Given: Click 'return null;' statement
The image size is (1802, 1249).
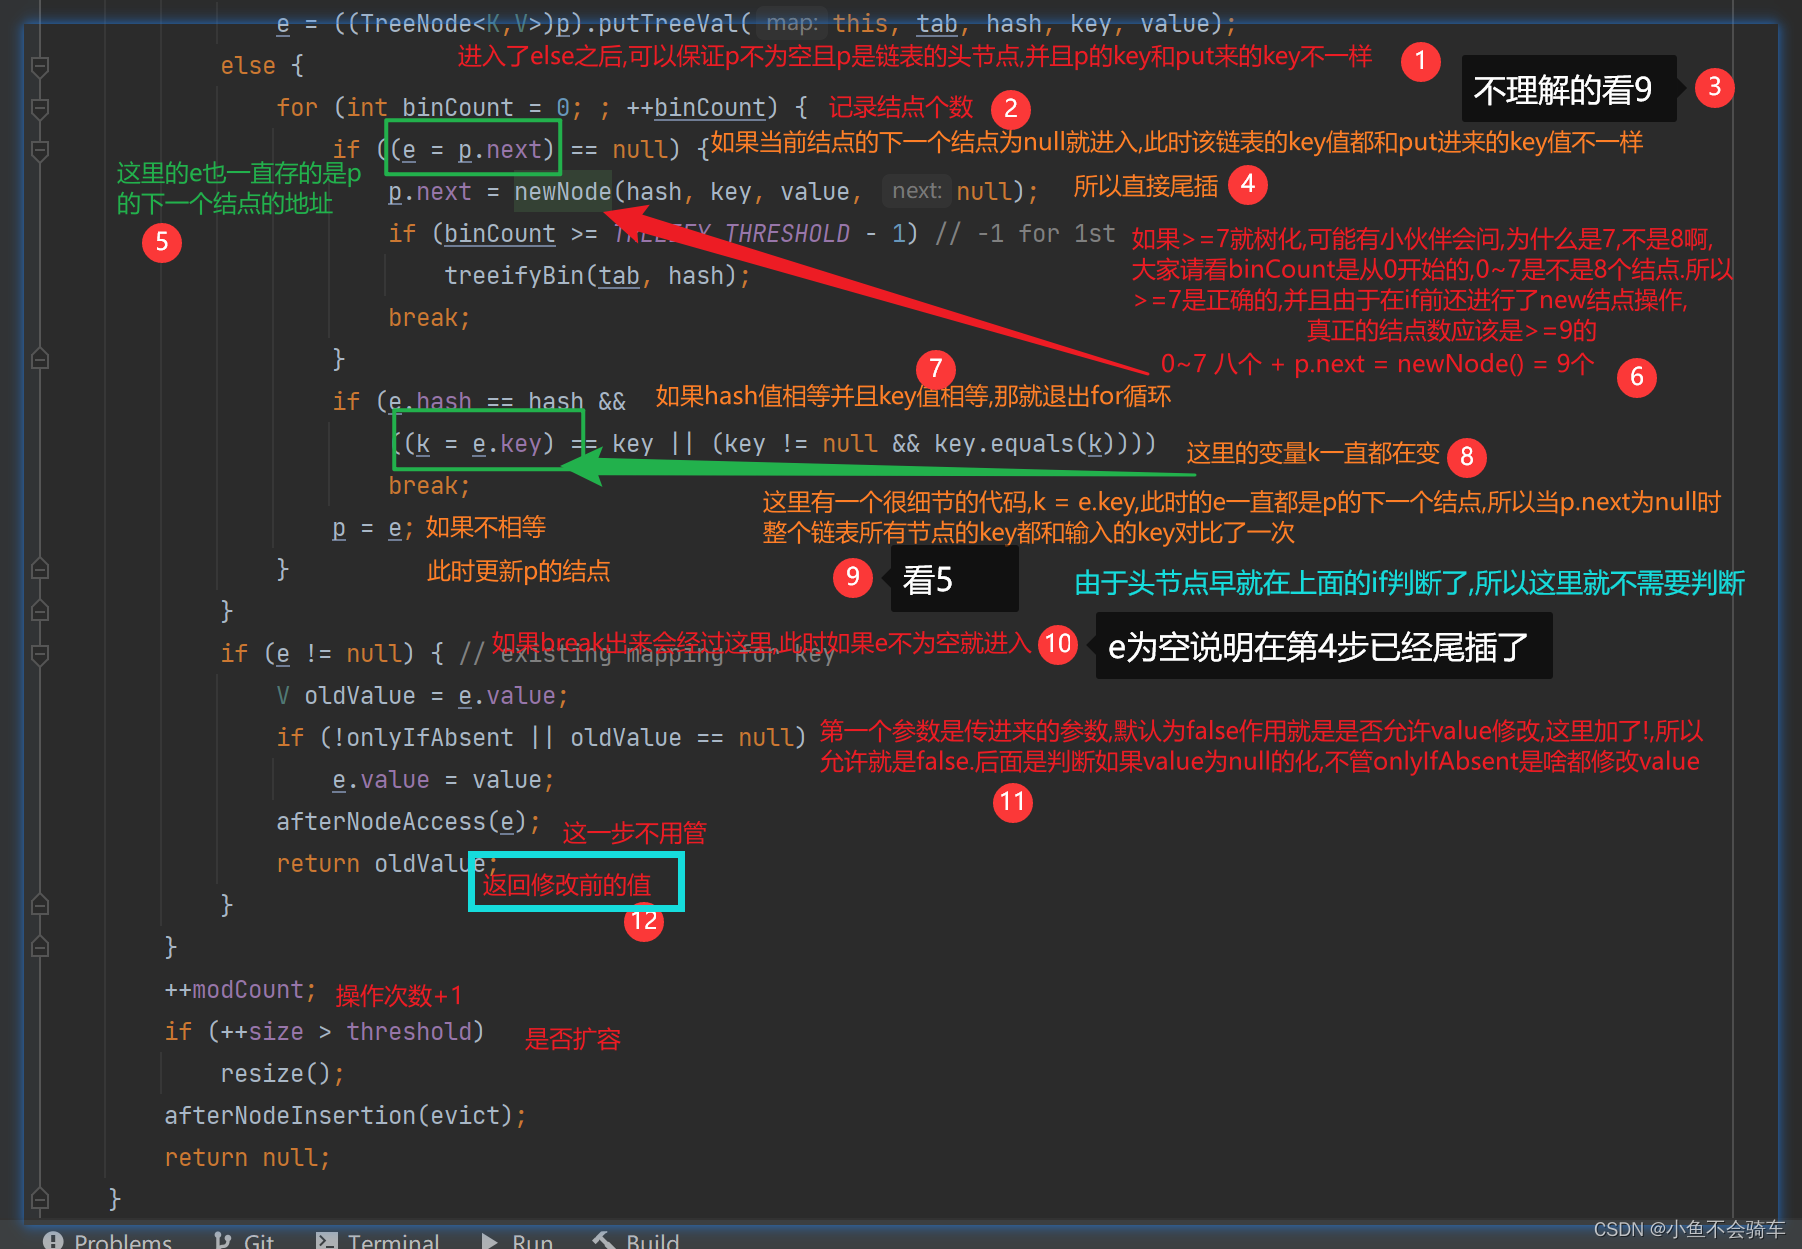Looking at the screenshot, I should (247, 1158).
